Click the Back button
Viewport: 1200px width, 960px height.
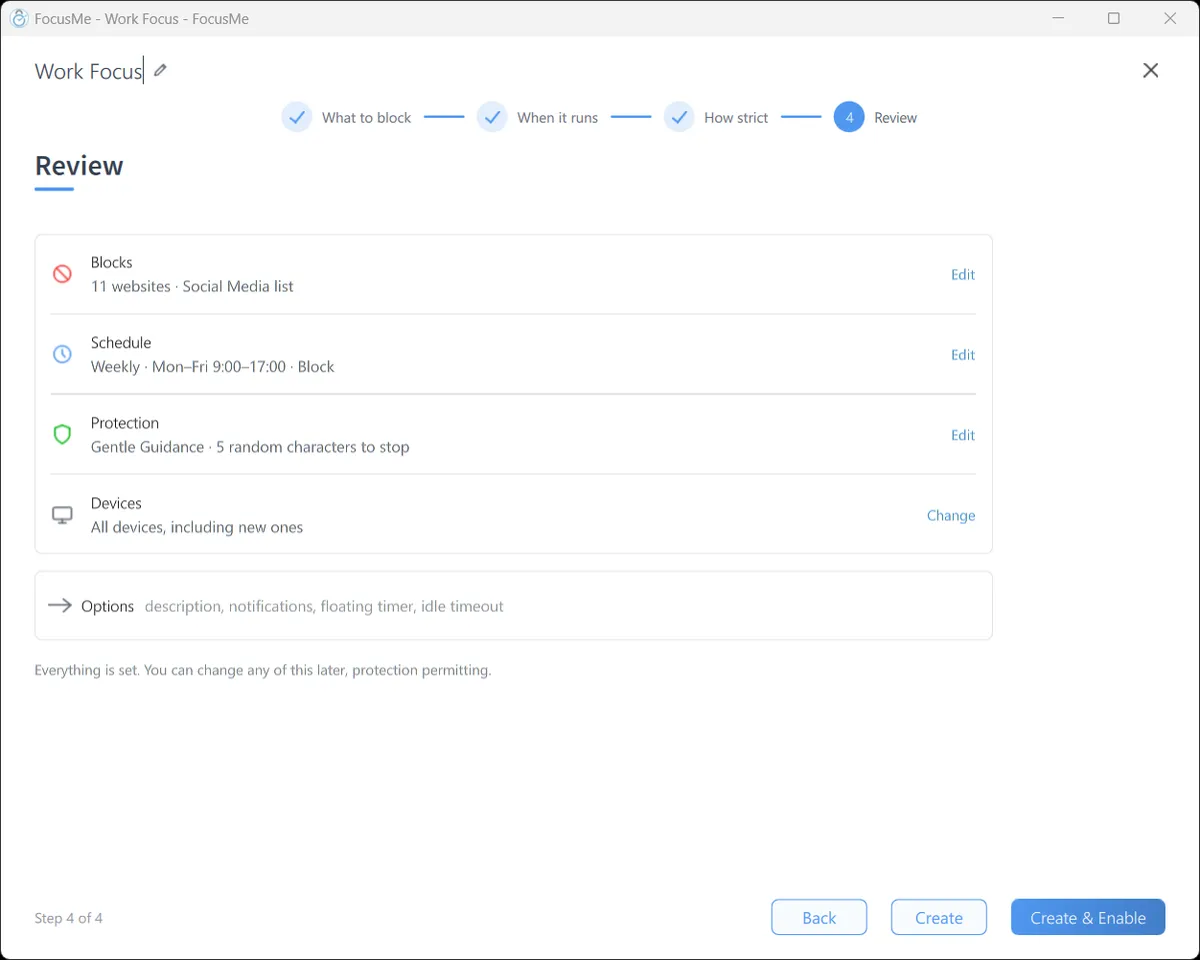click(x=819, y=917)
